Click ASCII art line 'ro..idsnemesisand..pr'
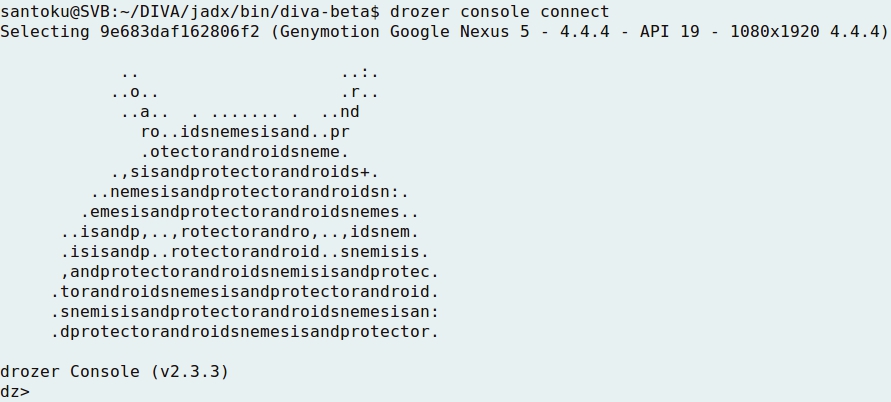Viewport: 891px width, 402px height. (245, 131)
